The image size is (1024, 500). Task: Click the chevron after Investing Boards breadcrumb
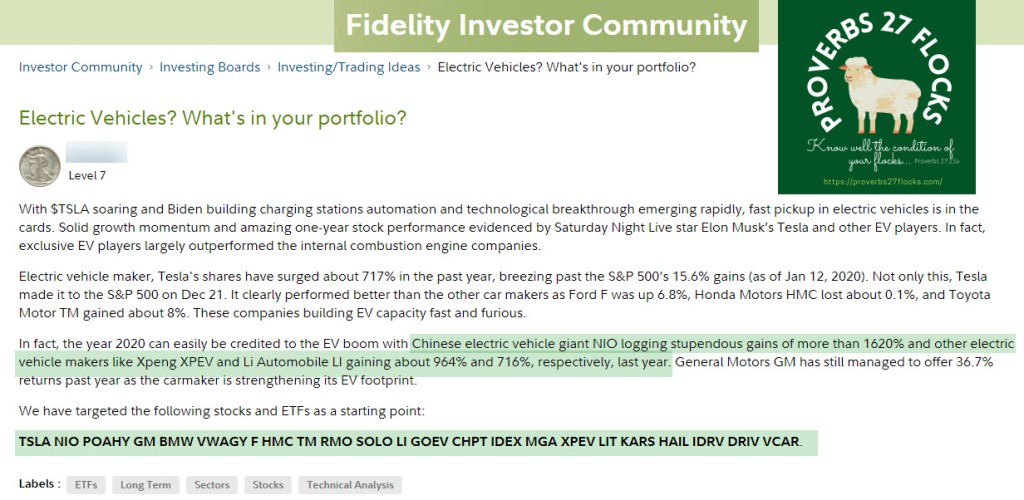(269, 67)
